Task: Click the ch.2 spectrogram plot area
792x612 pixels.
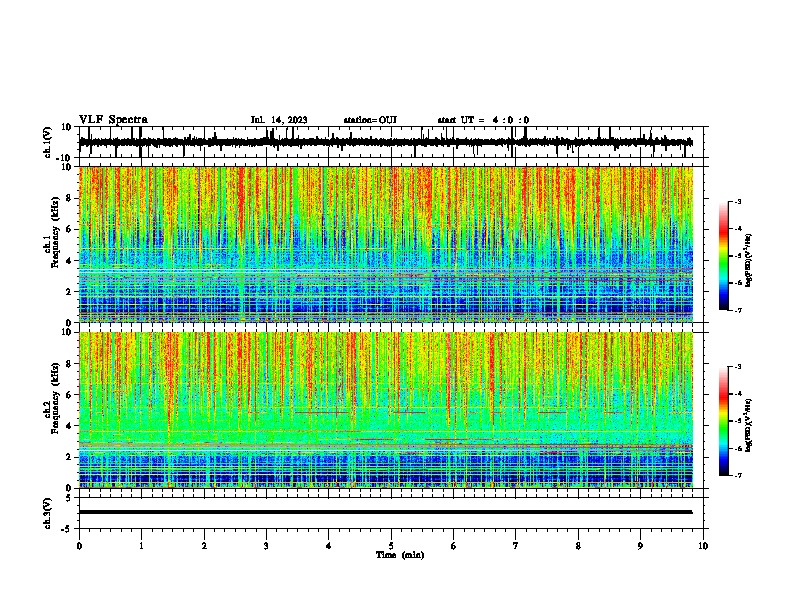Action: (x=386, y=410)
